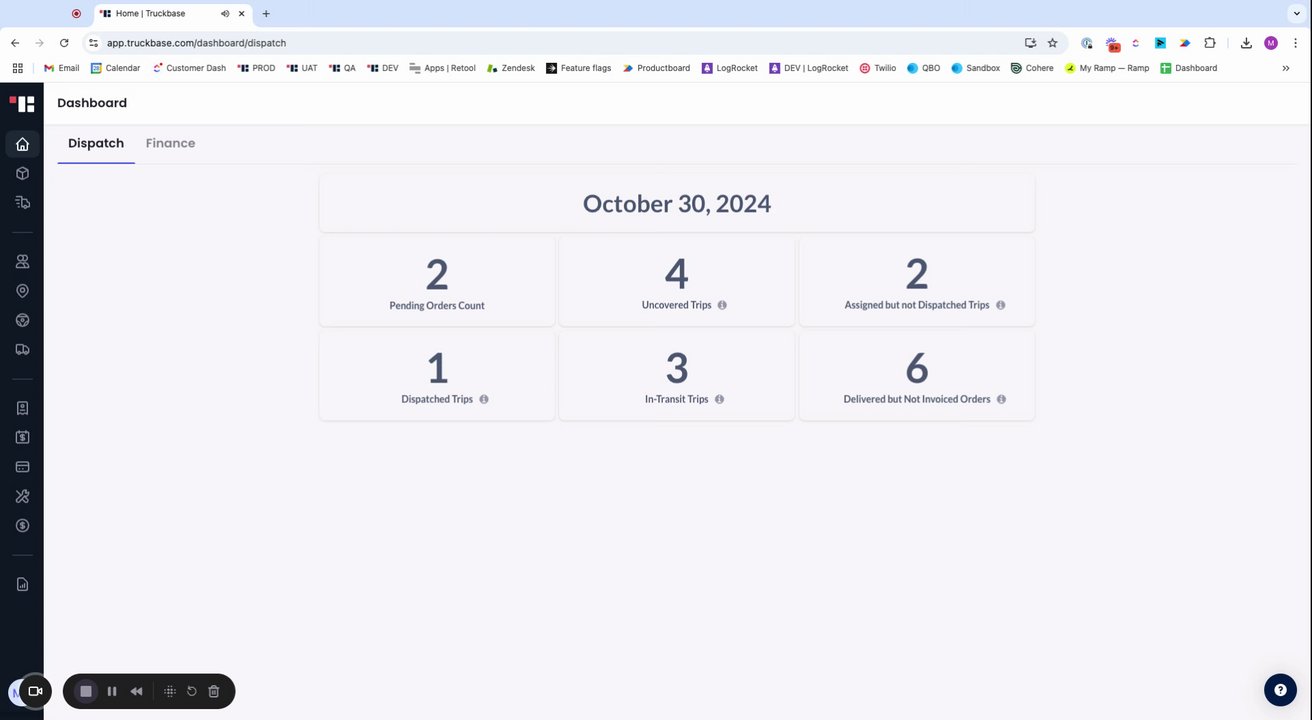Viewport: 1312px width, 720px height.
Task: Restart the recording with the circular arrow
Action: (192, 691)
